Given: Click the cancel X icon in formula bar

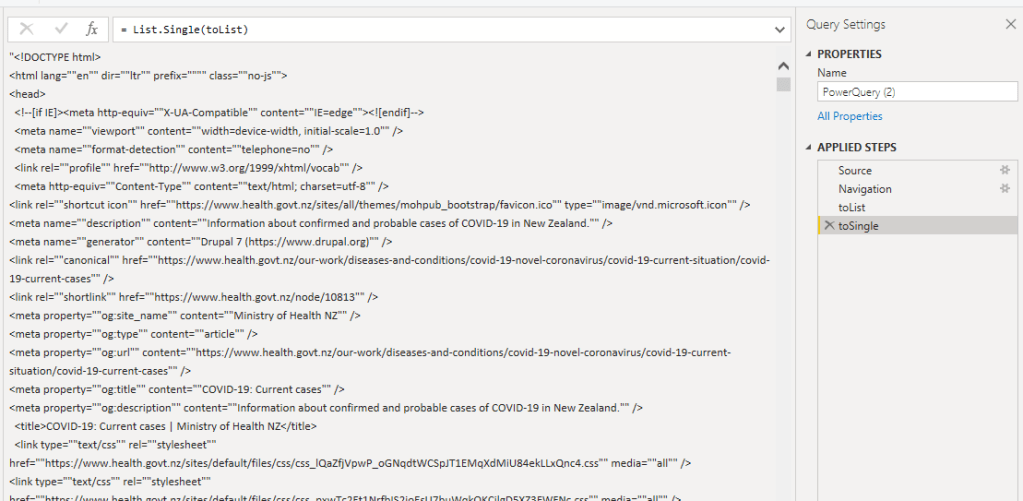Looking at the screenshot, I should click(27, 29).
